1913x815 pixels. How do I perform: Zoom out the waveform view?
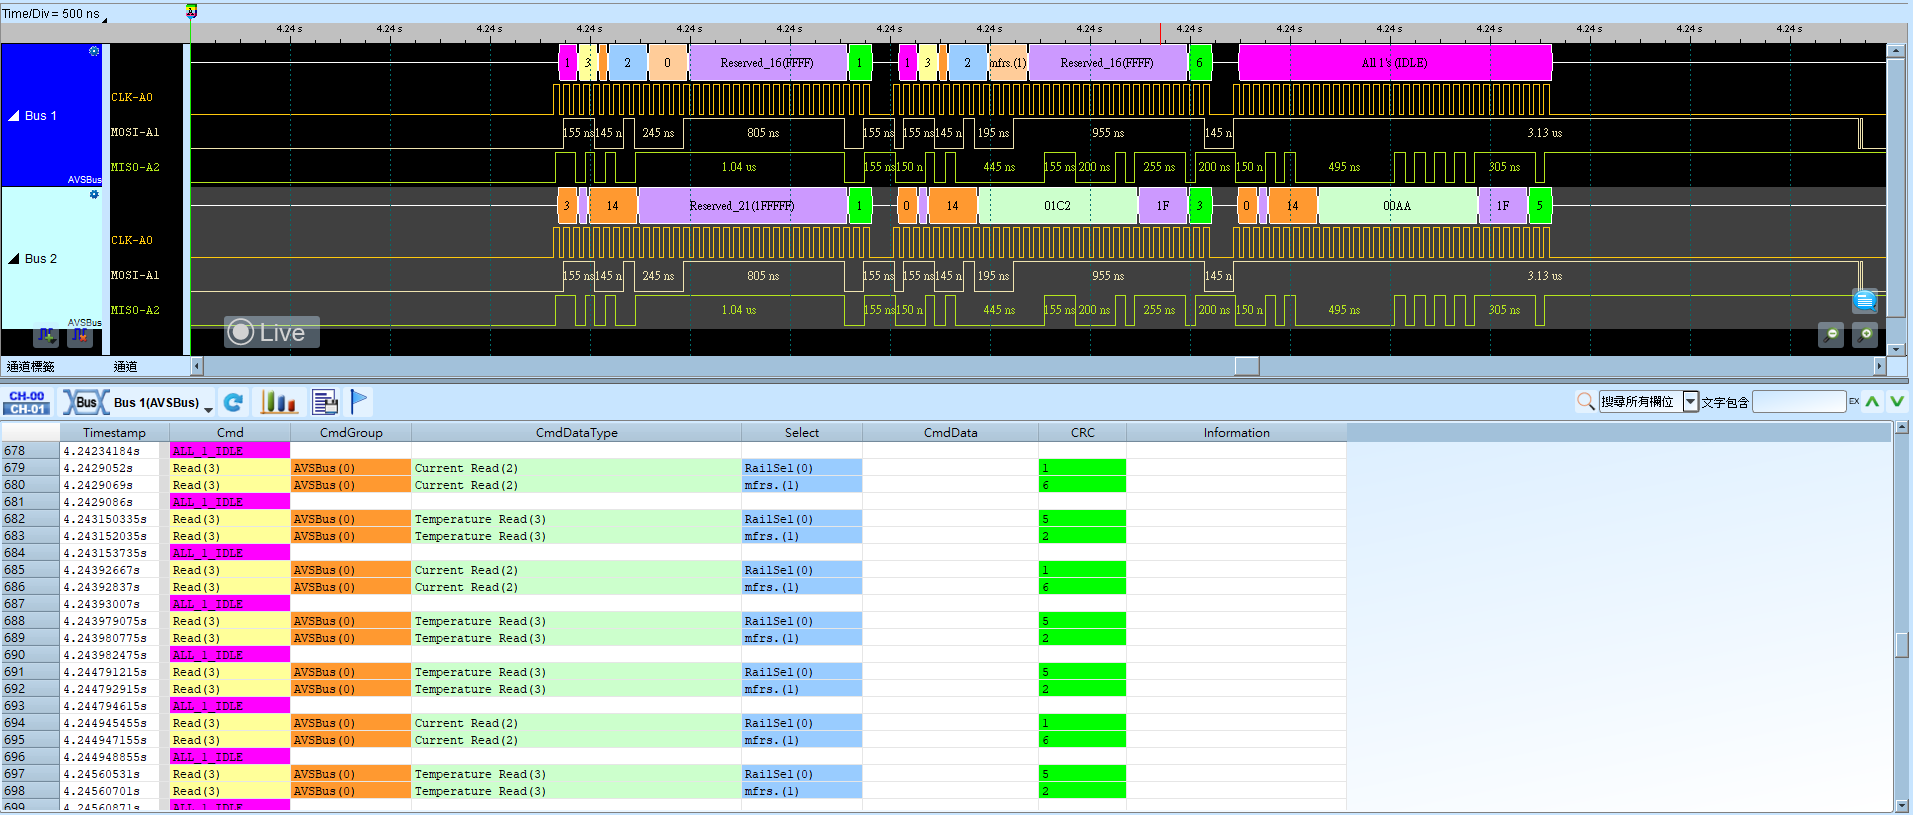point(1831,335)
